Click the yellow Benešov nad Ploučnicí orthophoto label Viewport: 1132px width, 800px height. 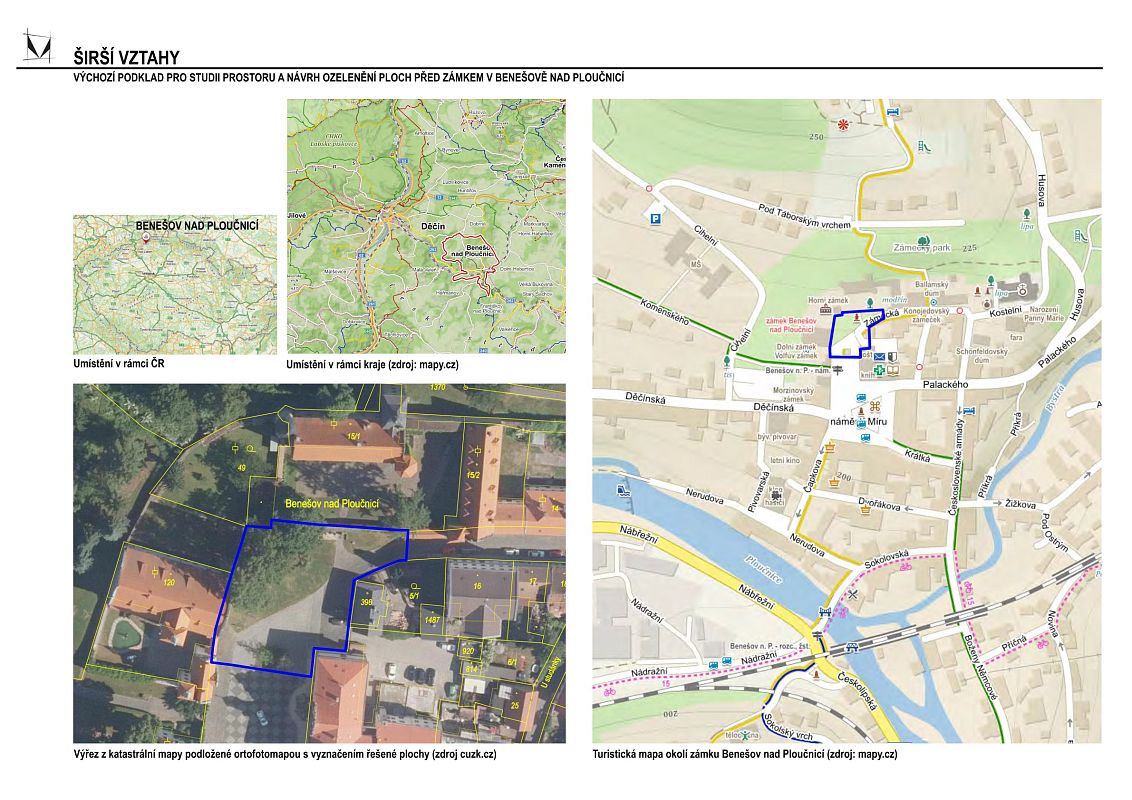point(332,503)
